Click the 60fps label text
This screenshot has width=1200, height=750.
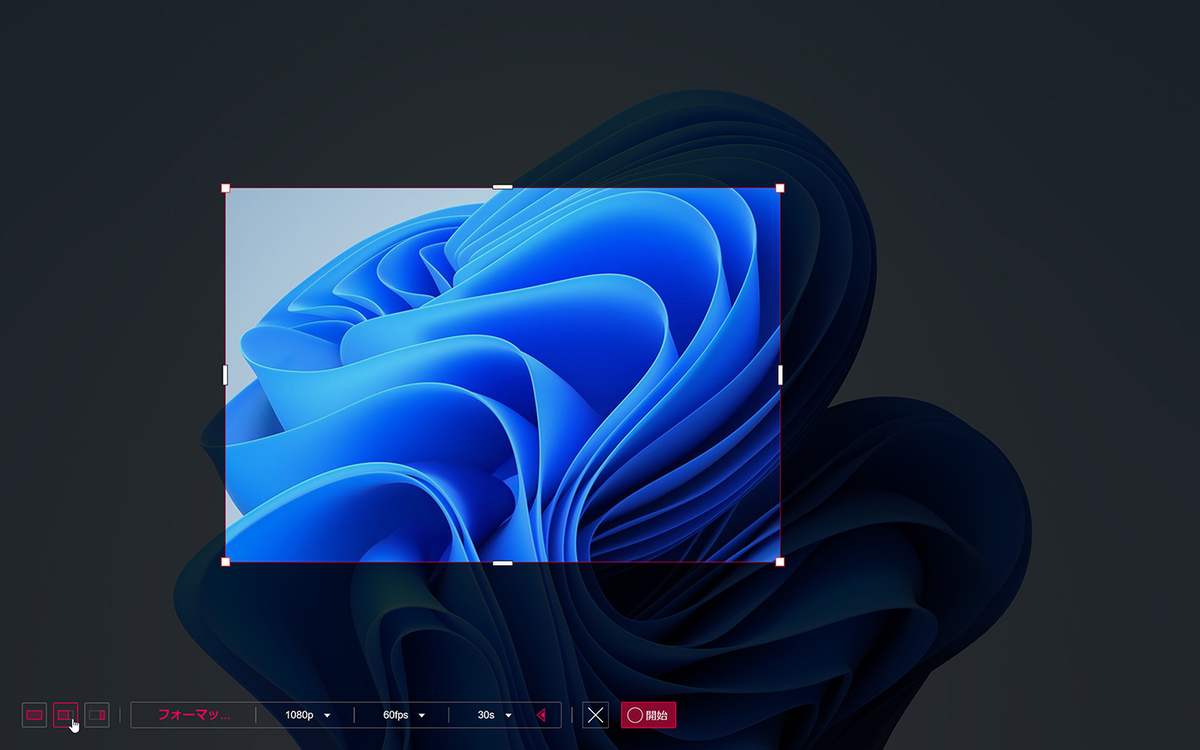pyautogui.click(x=397, y=715)
